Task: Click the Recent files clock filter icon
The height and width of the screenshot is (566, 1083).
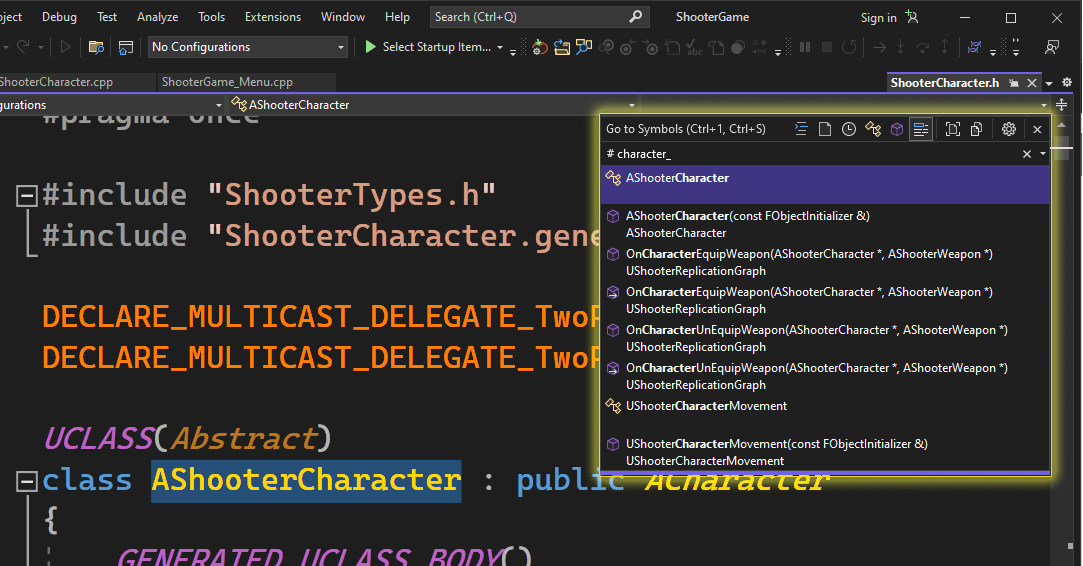Action: pos(849,129)
